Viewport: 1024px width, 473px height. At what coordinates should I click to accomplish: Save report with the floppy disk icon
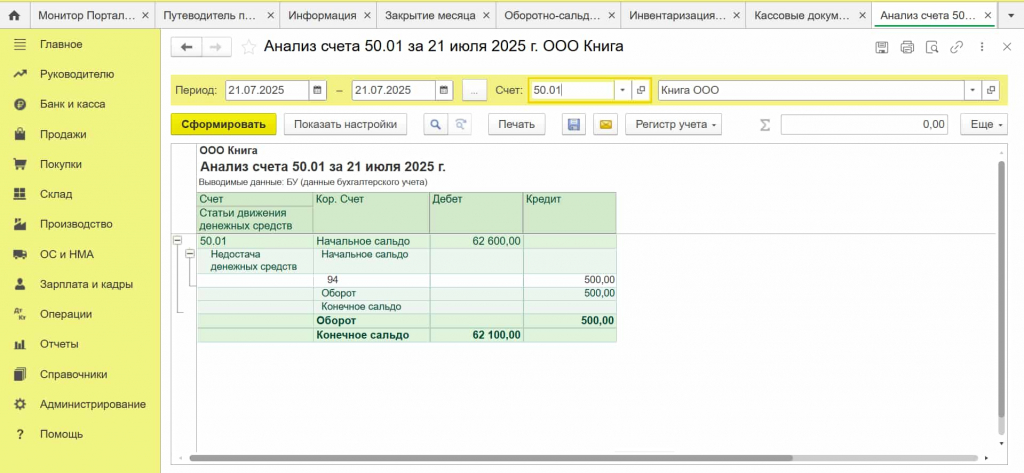[x=574, y=124]
